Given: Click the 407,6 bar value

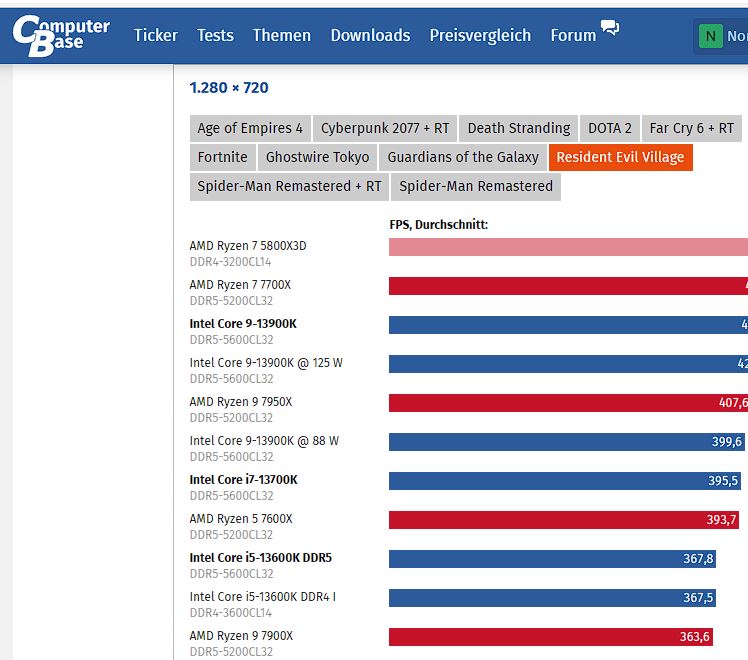Looking at the screenshot, I should [x=733, y=402].
